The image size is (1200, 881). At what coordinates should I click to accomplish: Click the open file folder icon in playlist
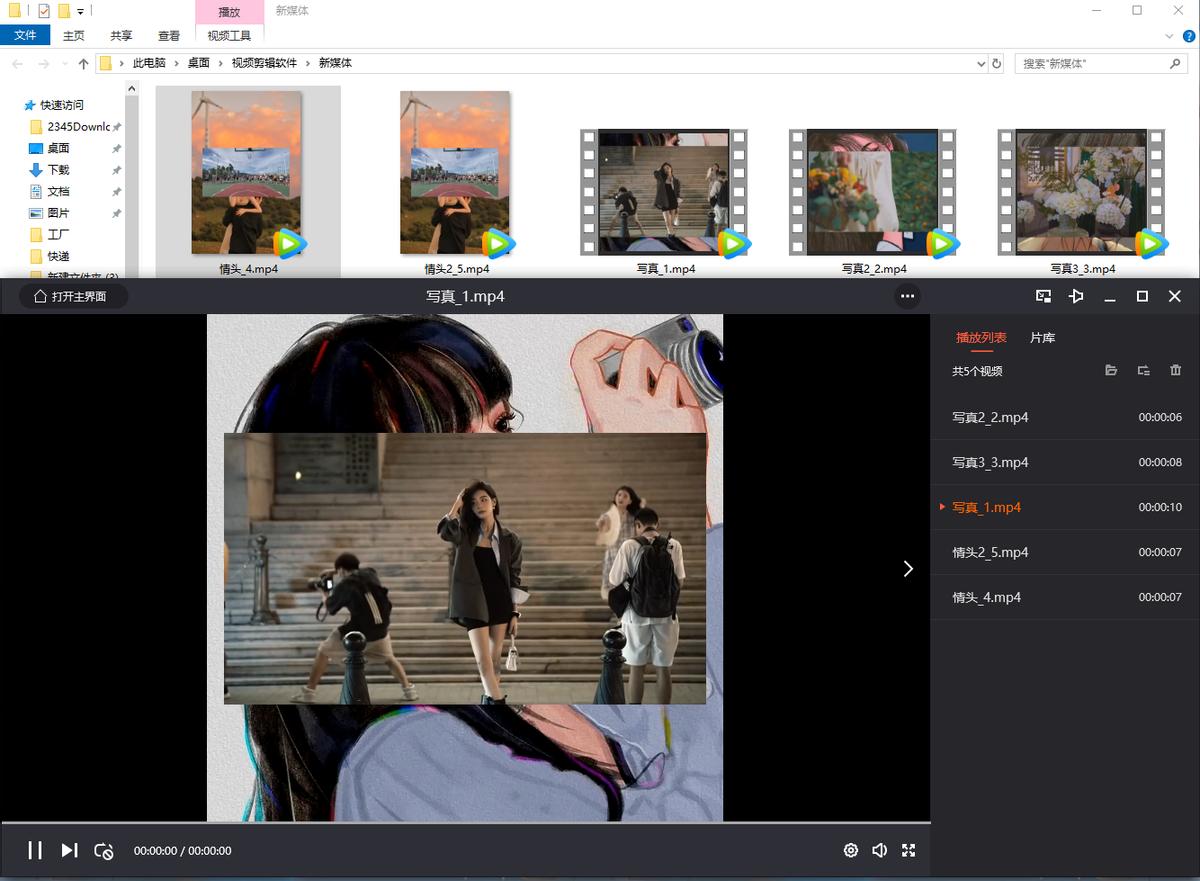1111,370
